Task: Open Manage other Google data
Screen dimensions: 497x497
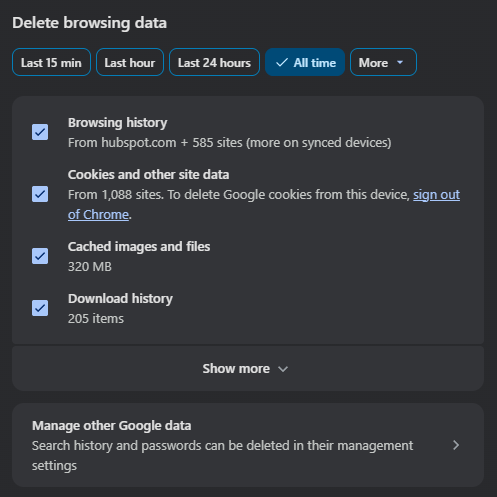Action: pos(248,445)
